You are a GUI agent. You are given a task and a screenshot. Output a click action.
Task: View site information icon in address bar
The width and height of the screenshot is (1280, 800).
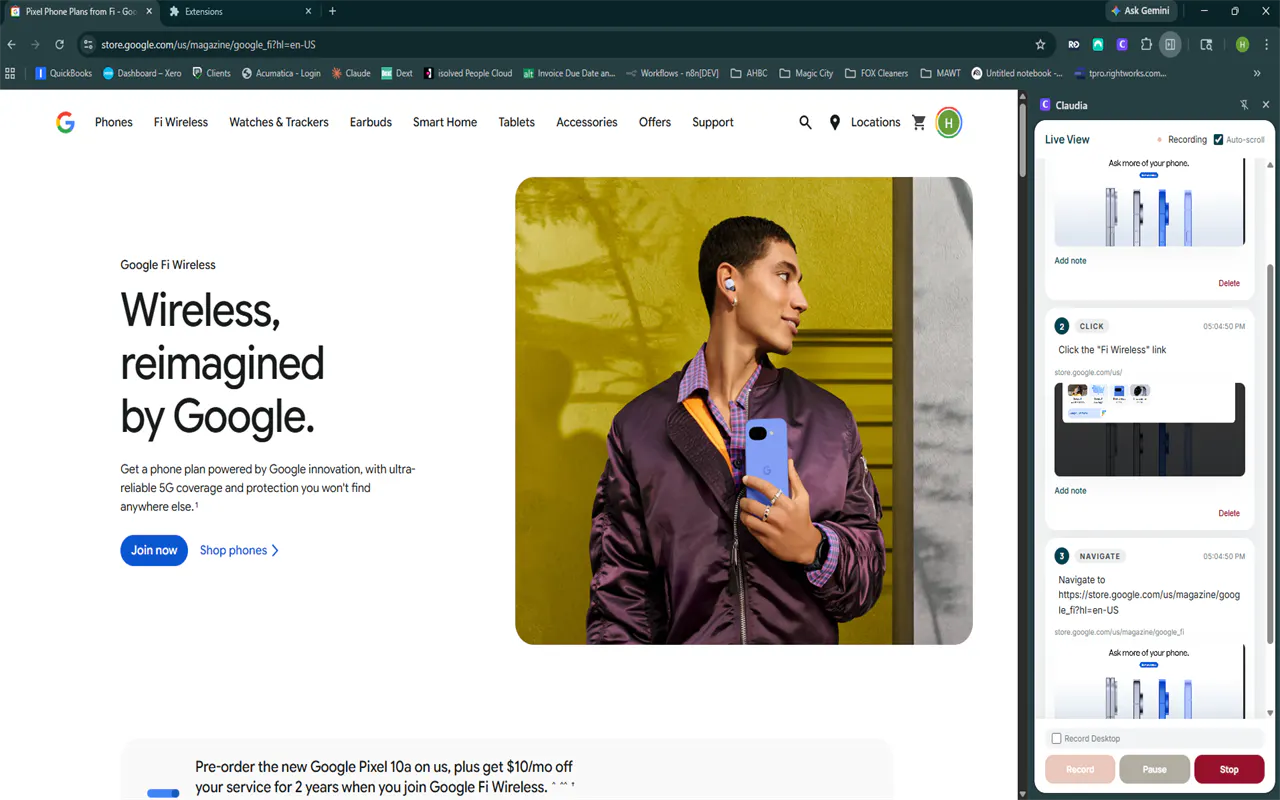[88, 45]
